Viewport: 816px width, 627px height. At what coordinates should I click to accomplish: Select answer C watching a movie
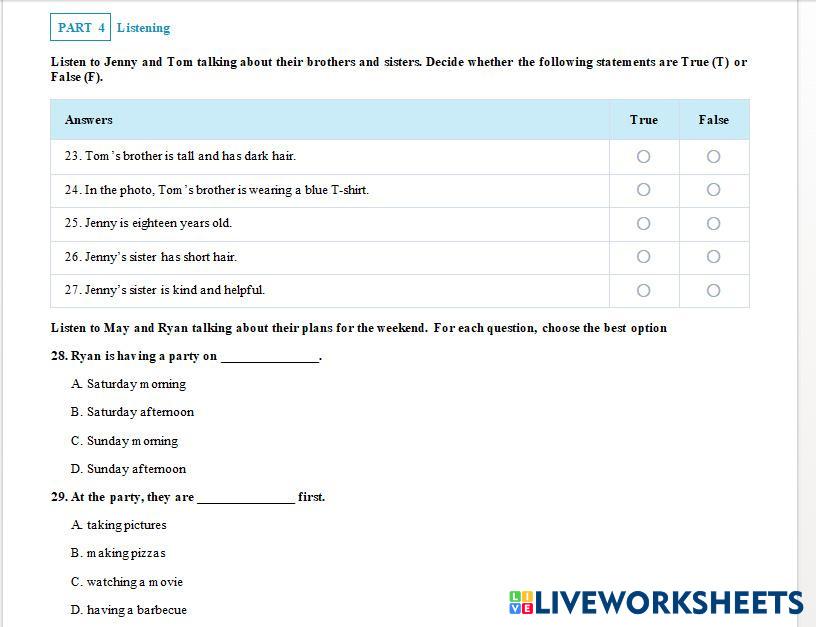pyautogui.click(x=127, y=582)
